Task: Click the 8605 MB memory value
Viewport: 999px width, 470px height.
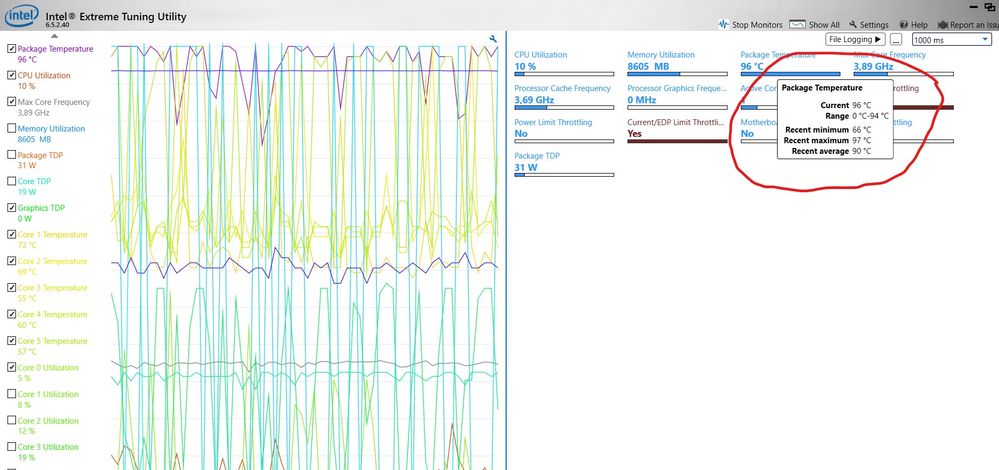Action: click(649, 66)
